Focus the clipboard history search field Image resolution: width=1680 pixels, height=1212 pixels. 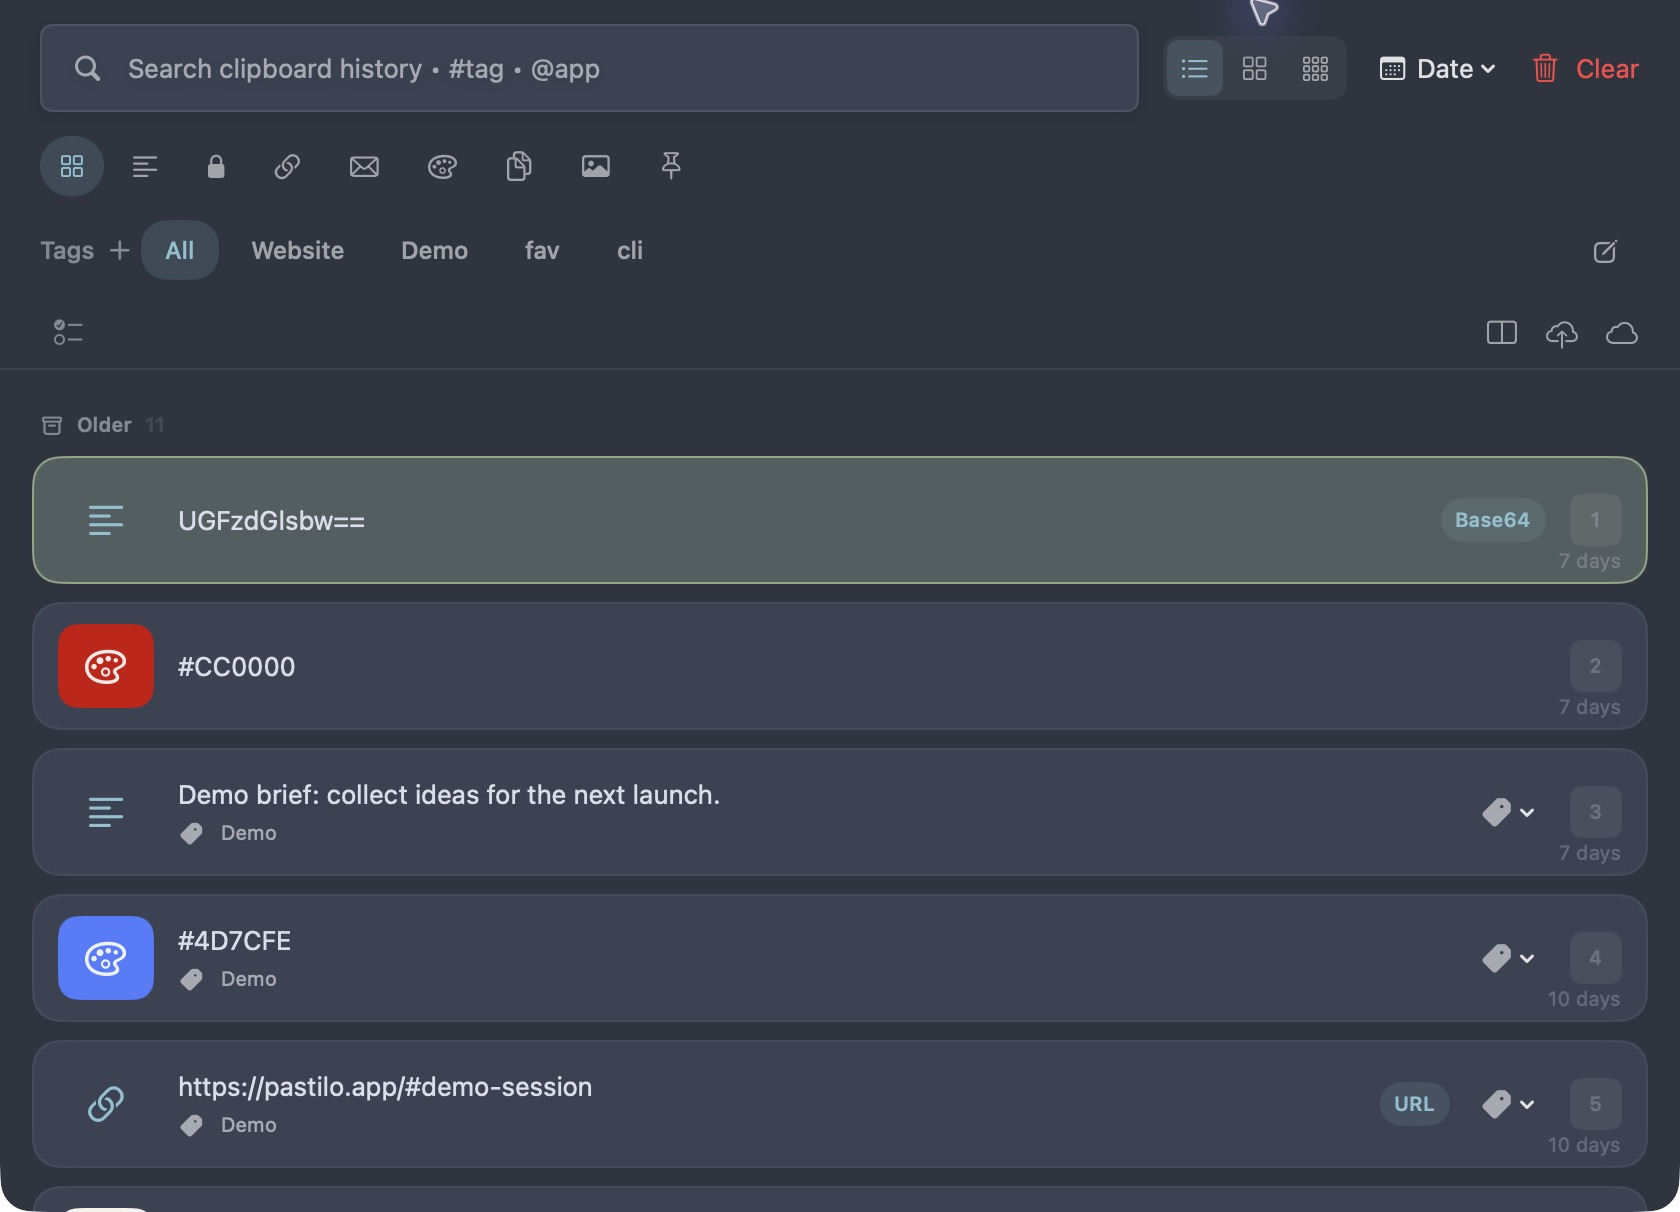[589, 68]
